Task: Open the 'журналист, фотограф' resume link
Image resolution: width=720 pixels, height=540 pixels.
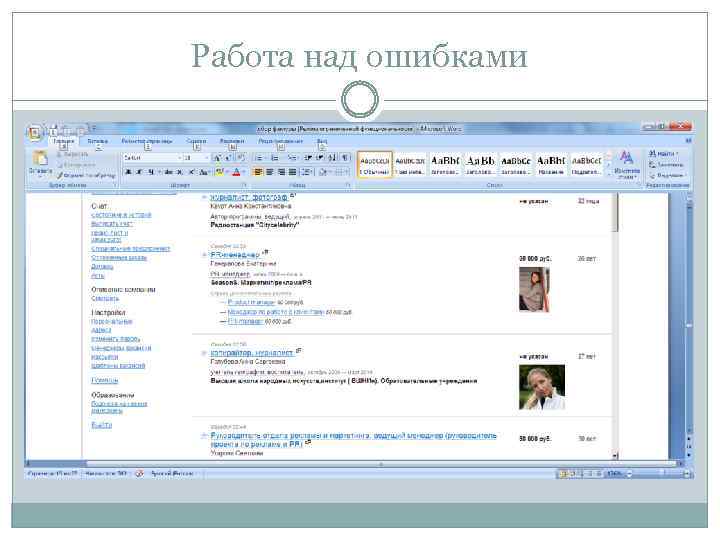Action: [x=249, y=197]
